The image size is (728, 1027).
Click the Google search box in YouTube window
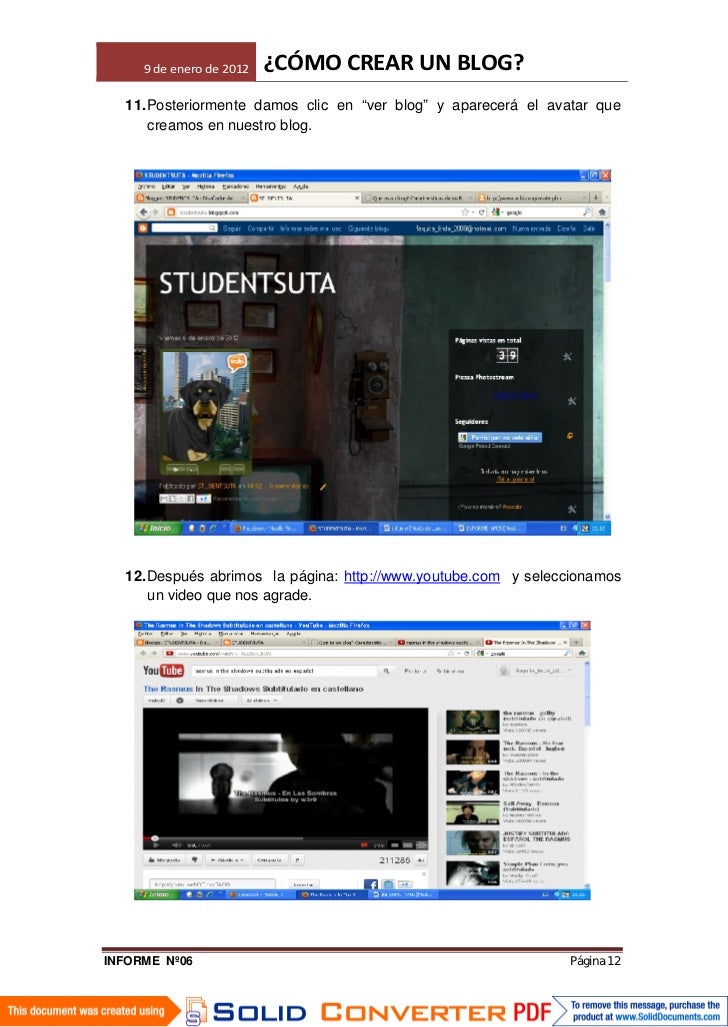click(x=526, y=653)
